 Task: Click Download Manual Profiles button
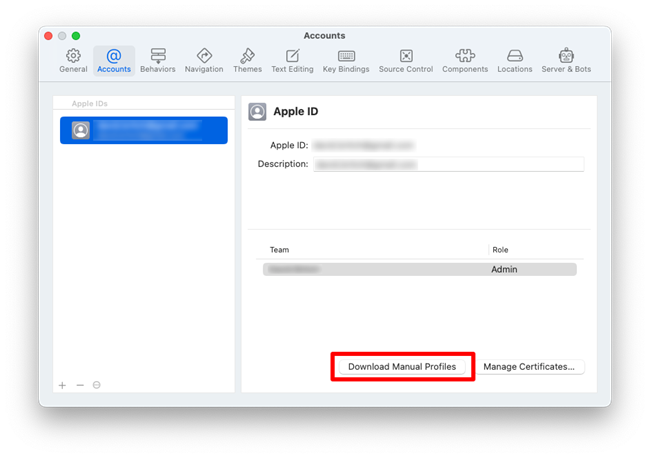[402, 367]
